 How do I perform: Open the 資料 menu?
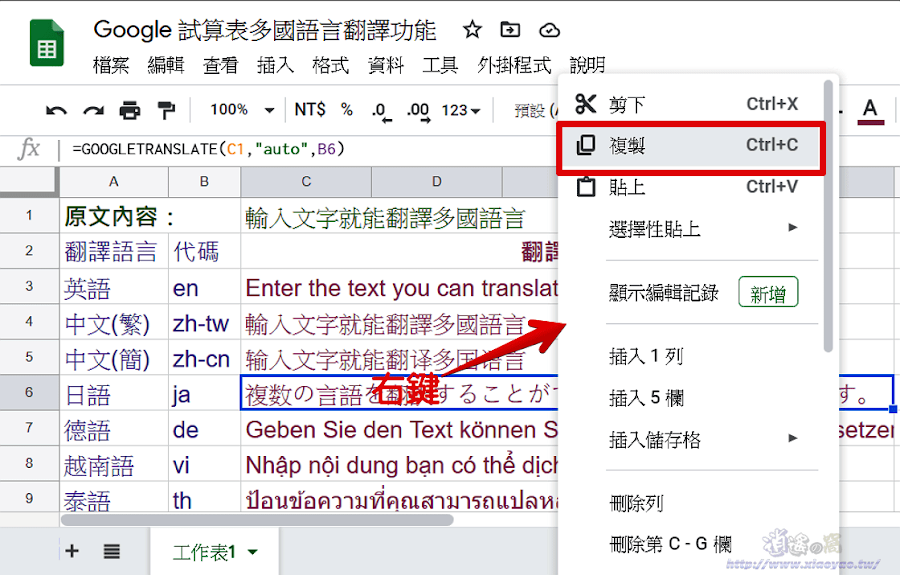(386, 65)
